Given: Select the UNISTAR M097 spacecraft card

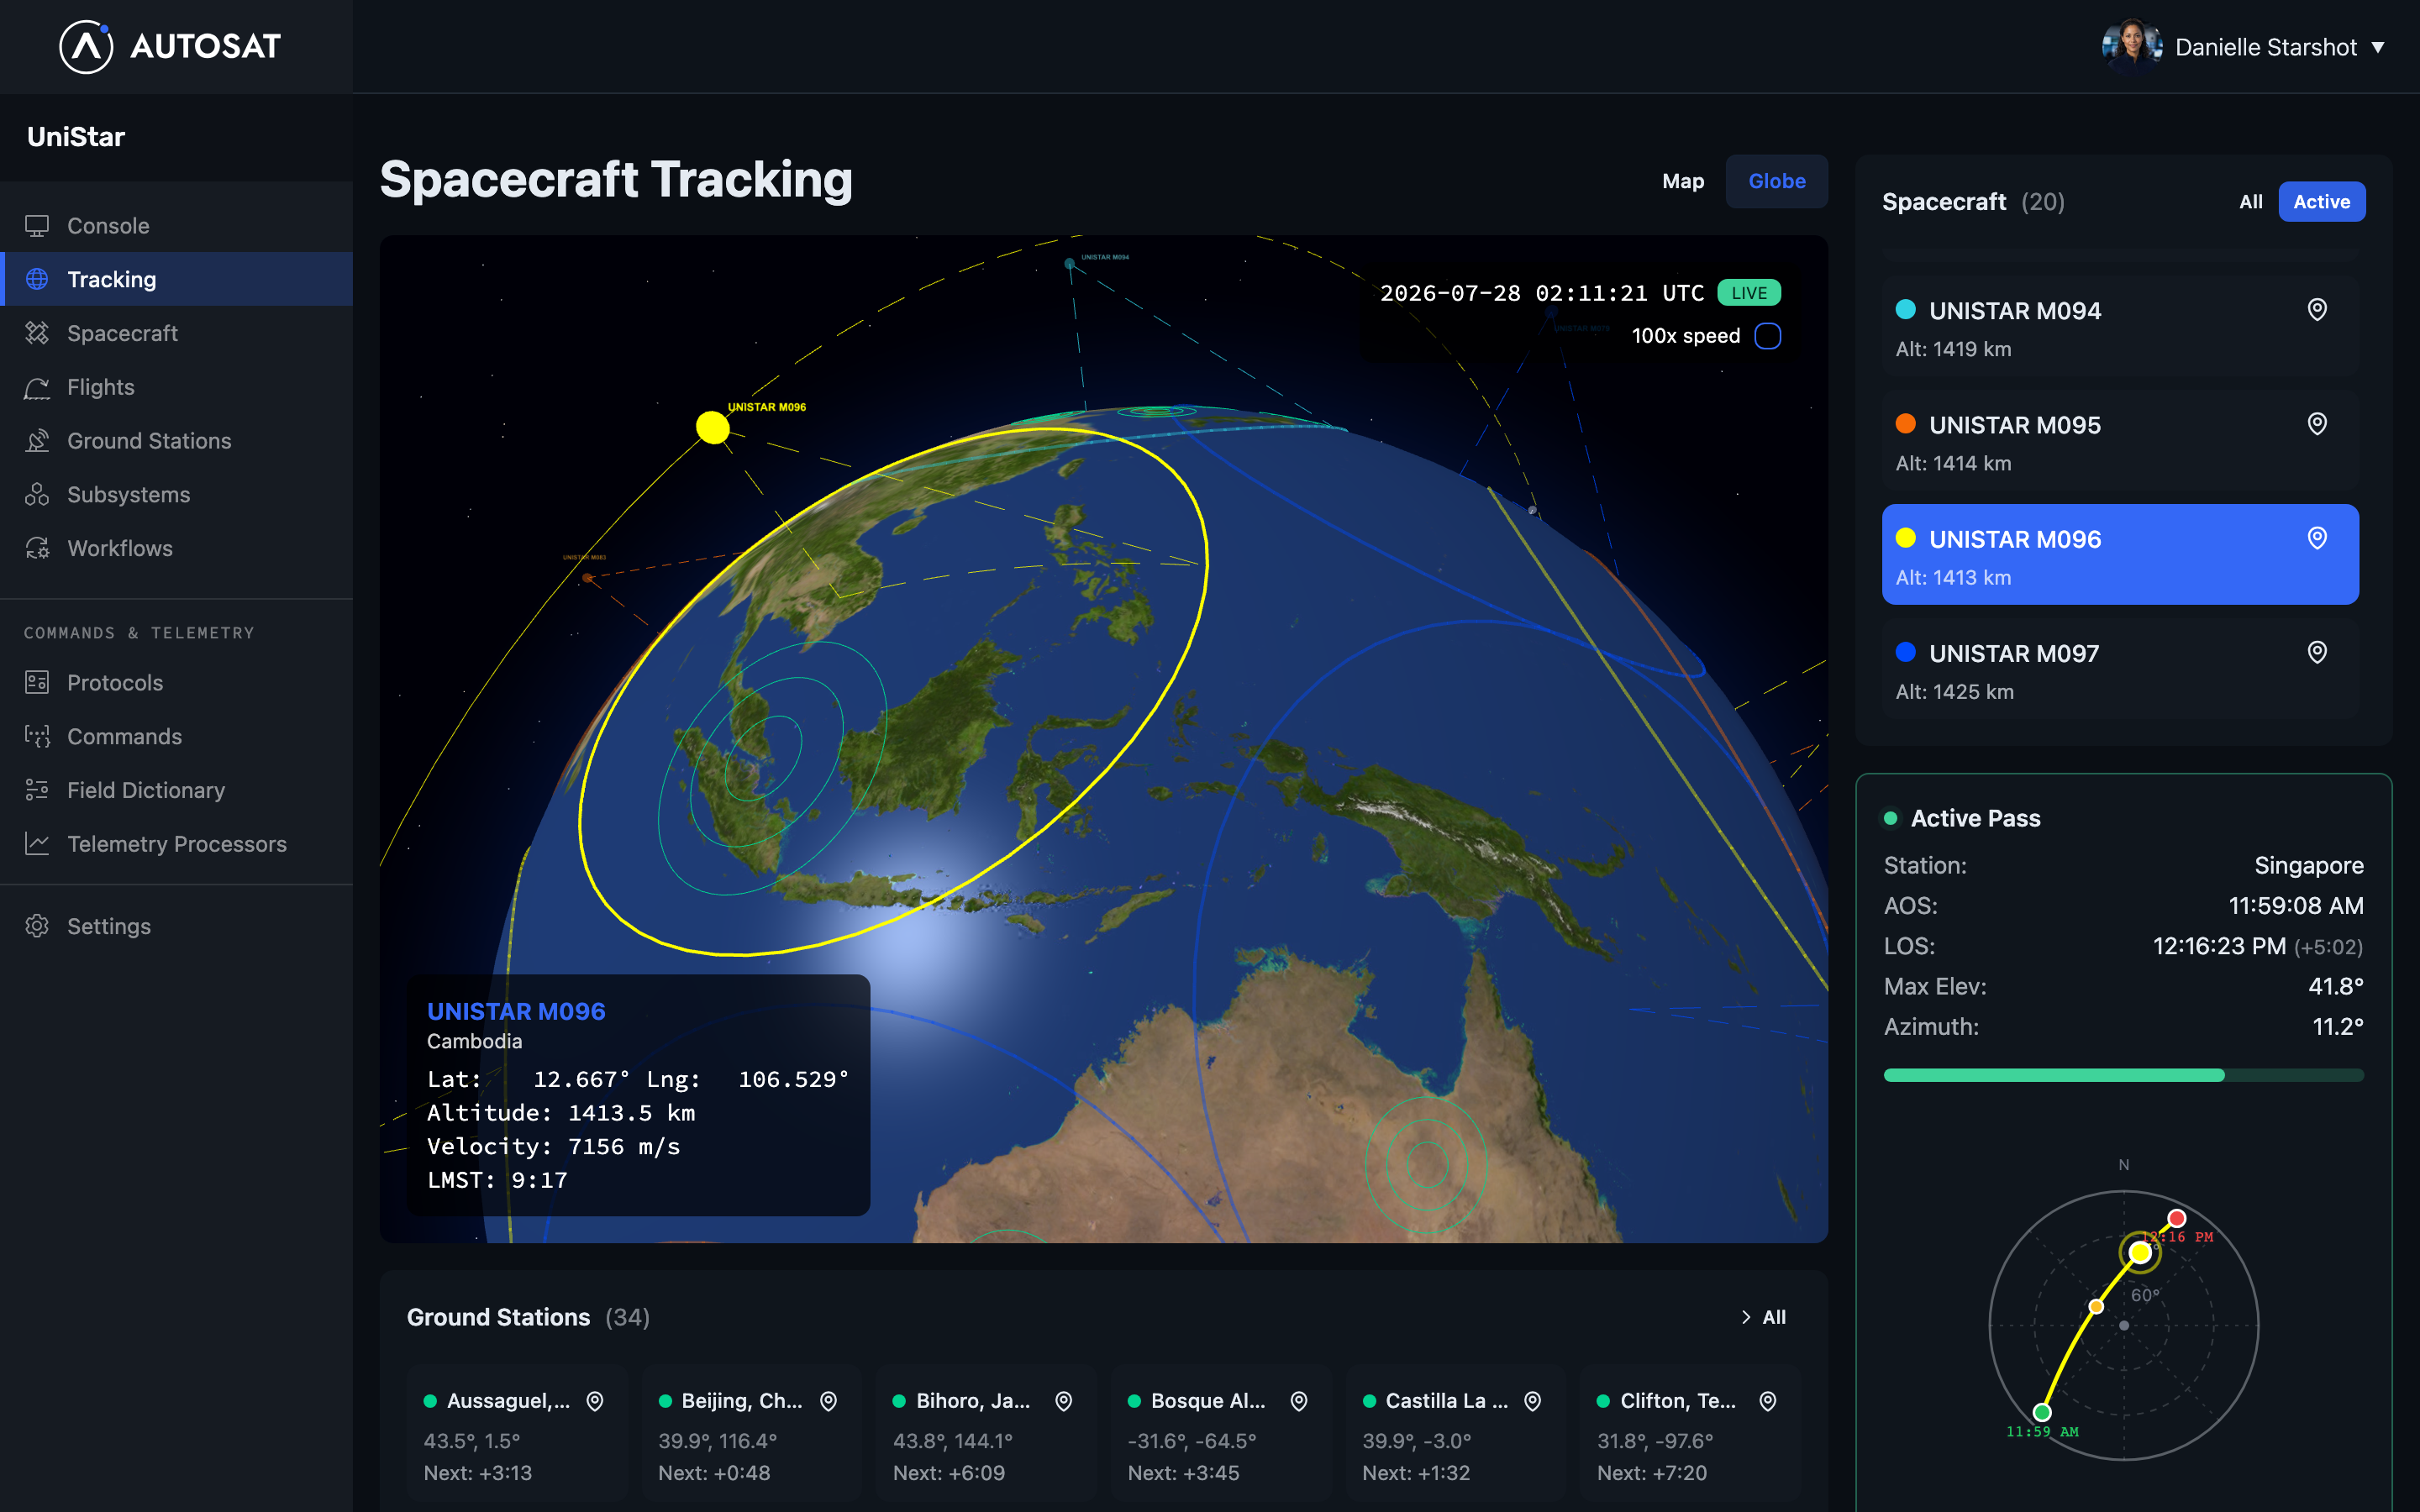Looking at the screenshot, I should [2120, 669].
